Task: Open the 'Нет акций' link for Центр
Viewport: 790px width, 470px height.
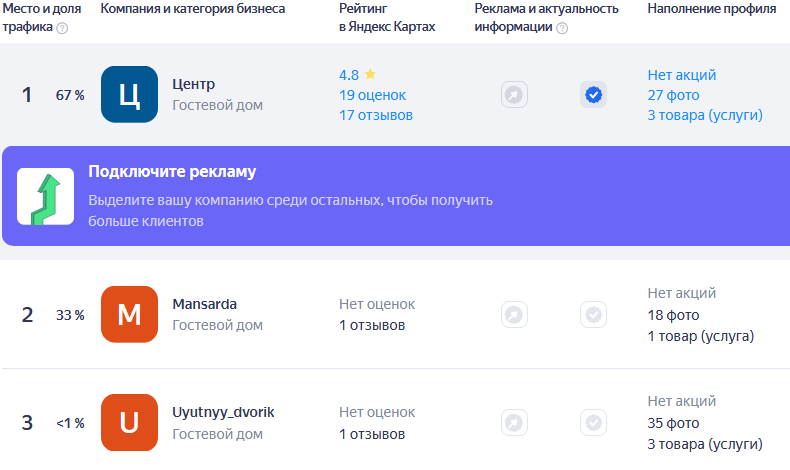Action: 682,75
